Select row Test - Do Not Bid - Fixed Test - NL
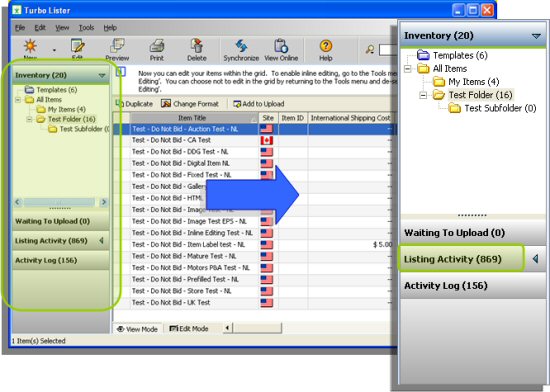Image resolution: width=550 pixels, height=392 pixels. pyautogui.click(x=255, y=175)
